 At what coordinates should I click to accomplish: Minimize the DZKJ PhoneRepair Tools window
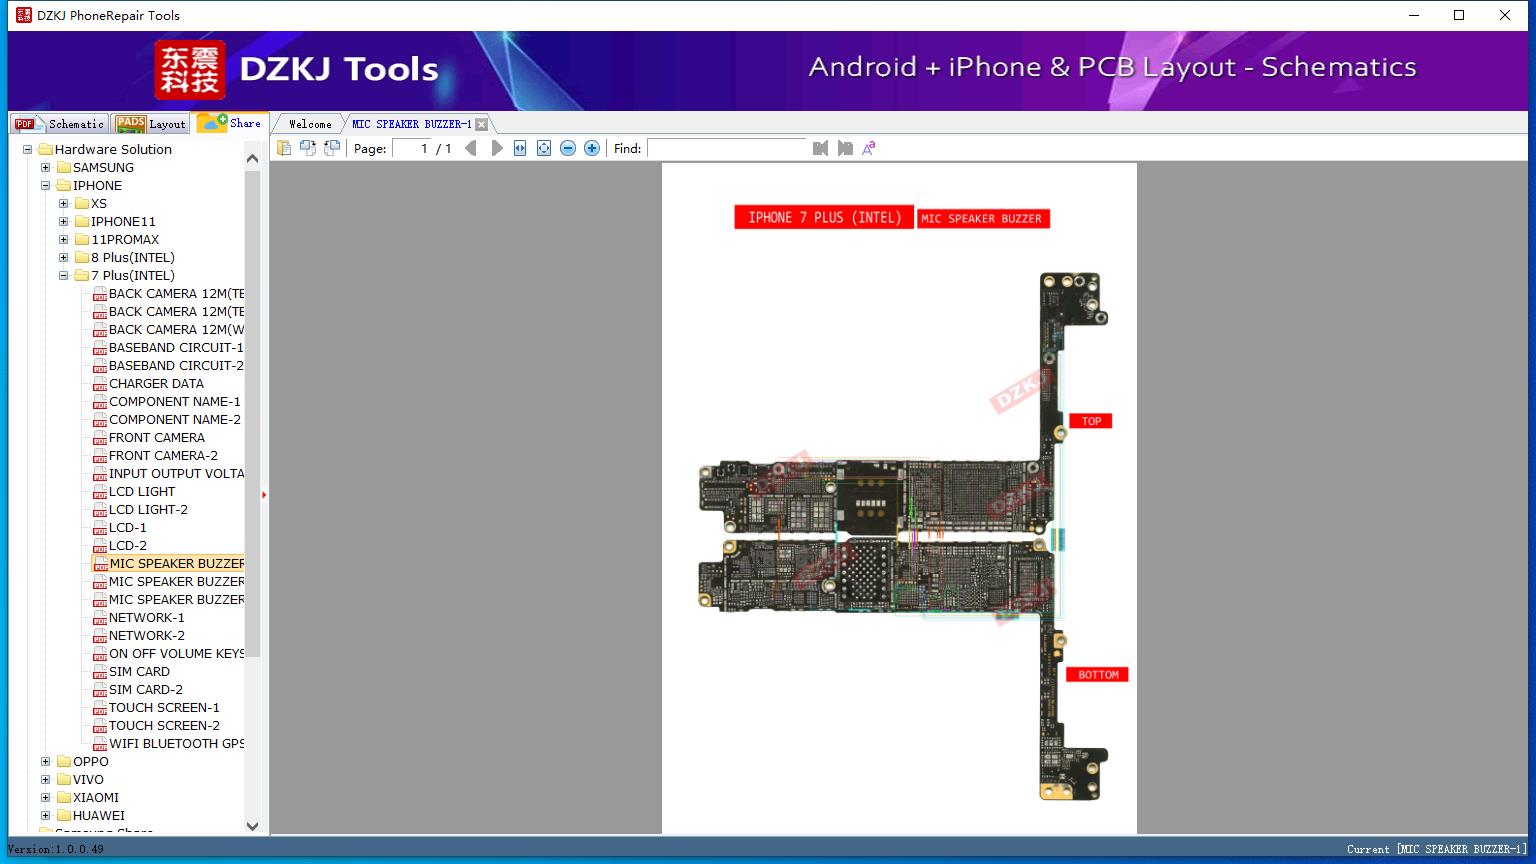pyautogui.click(x=1414, y=15)
